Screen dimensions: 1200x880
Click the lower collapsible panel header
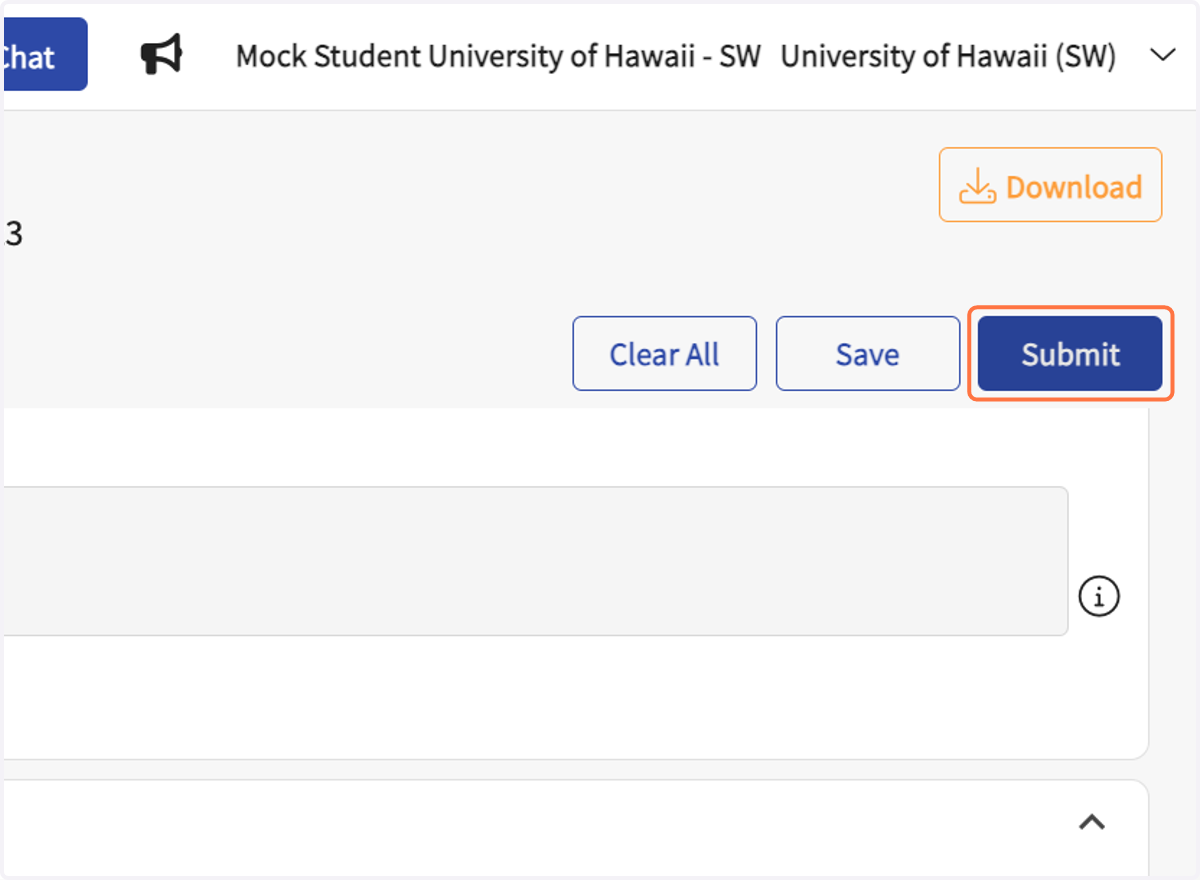tap(574, 823)
